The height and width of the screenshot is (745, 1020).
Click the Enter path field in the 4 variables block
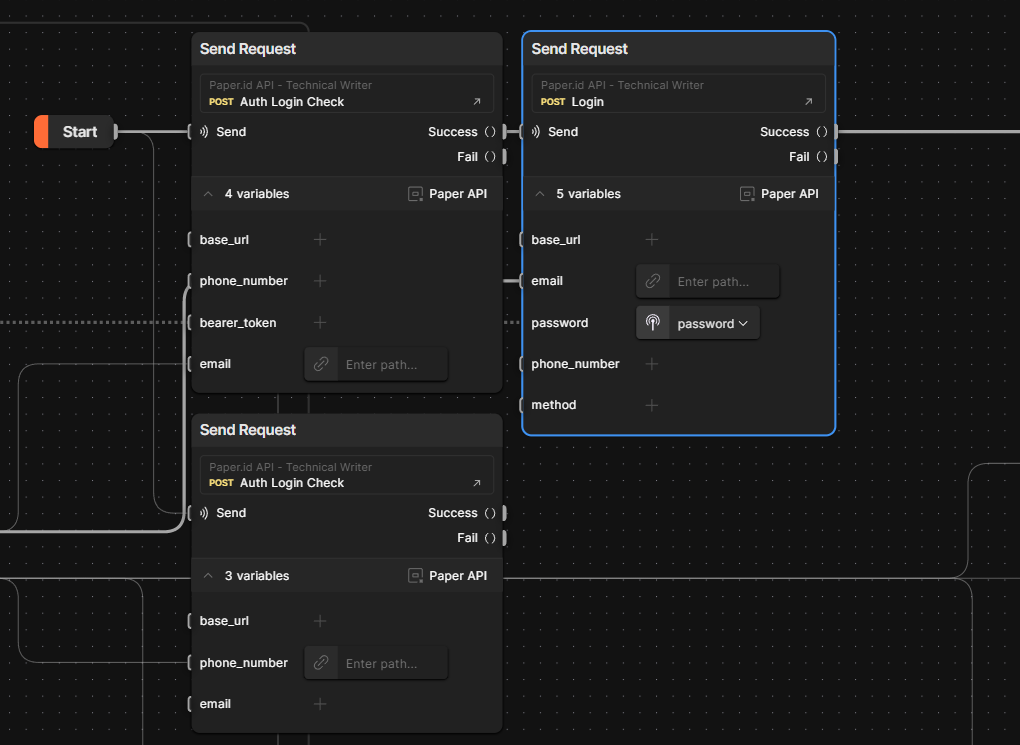tap(392, 365)
